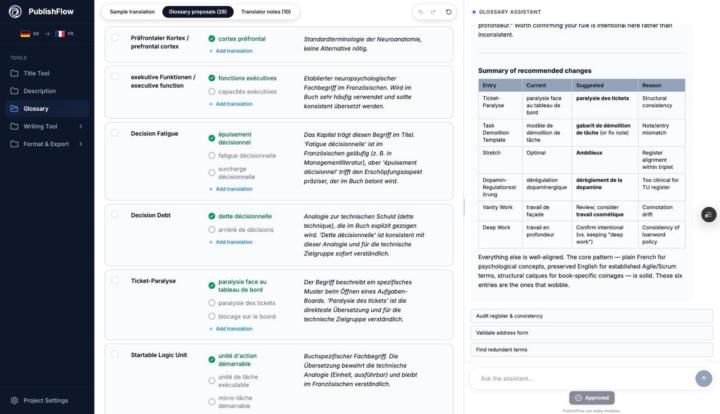
Task: Select 'surcharge décisionnelle' radio option
Action: pyautogui.click(x=212, y=173)
